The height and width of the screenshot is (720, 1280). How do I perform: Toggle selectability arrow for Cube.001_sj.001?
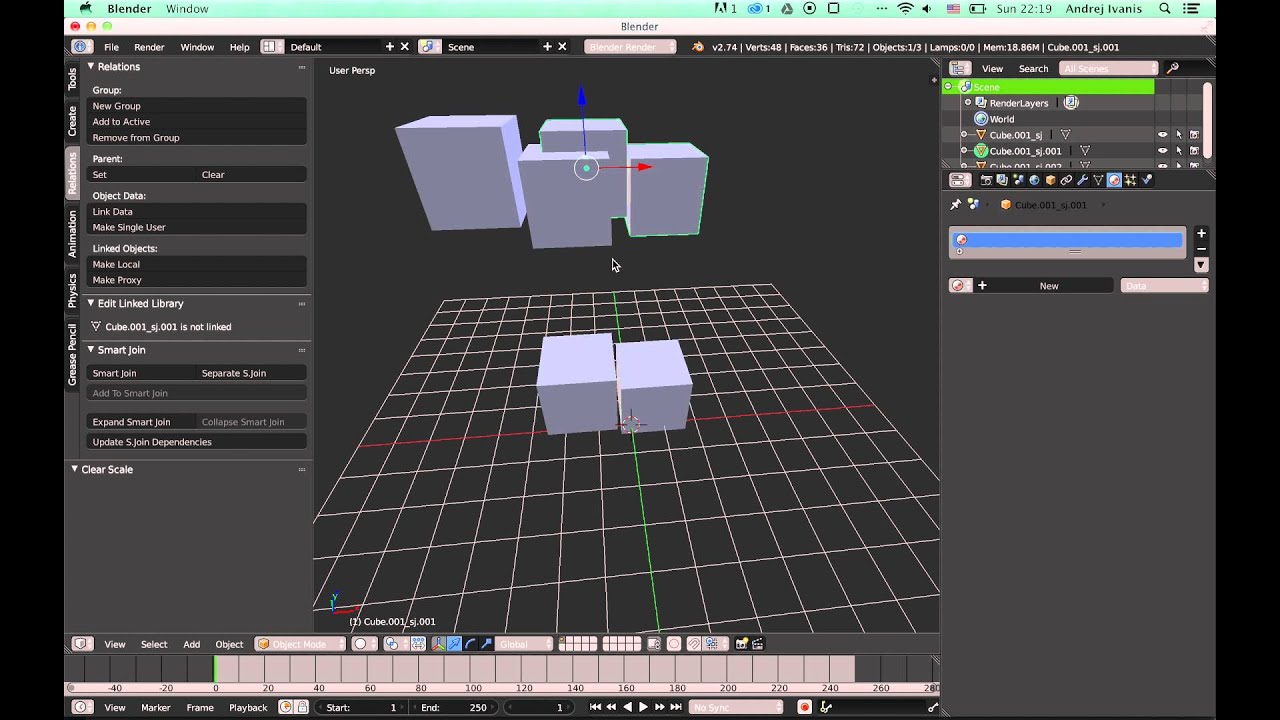[1178, 151]
